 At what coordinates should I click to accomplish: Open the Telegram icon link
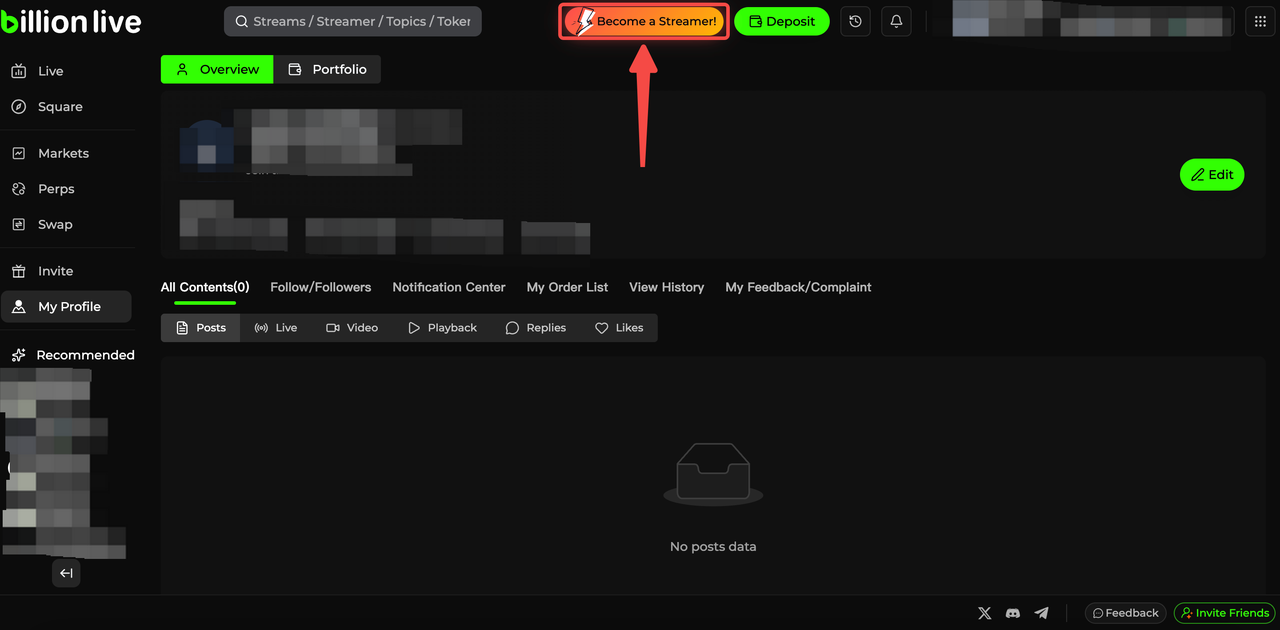1042,613
